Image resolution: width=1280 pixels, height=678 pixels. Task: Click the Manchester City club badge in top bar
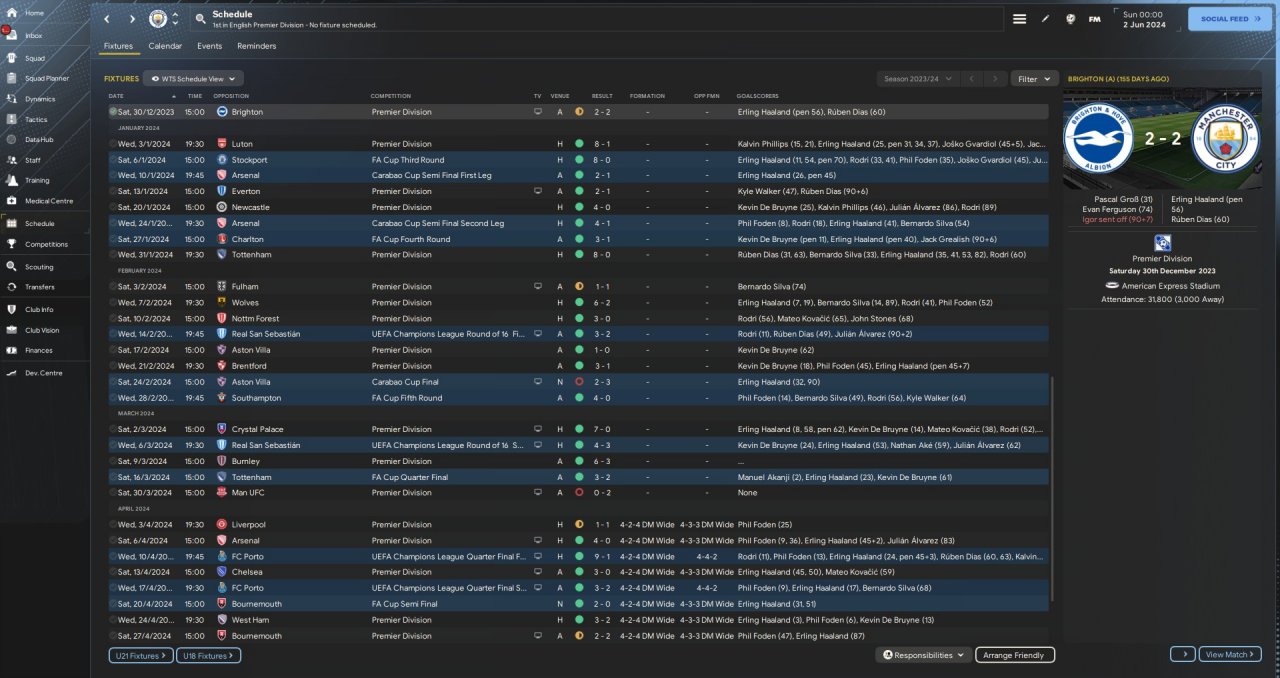point(158,19)
